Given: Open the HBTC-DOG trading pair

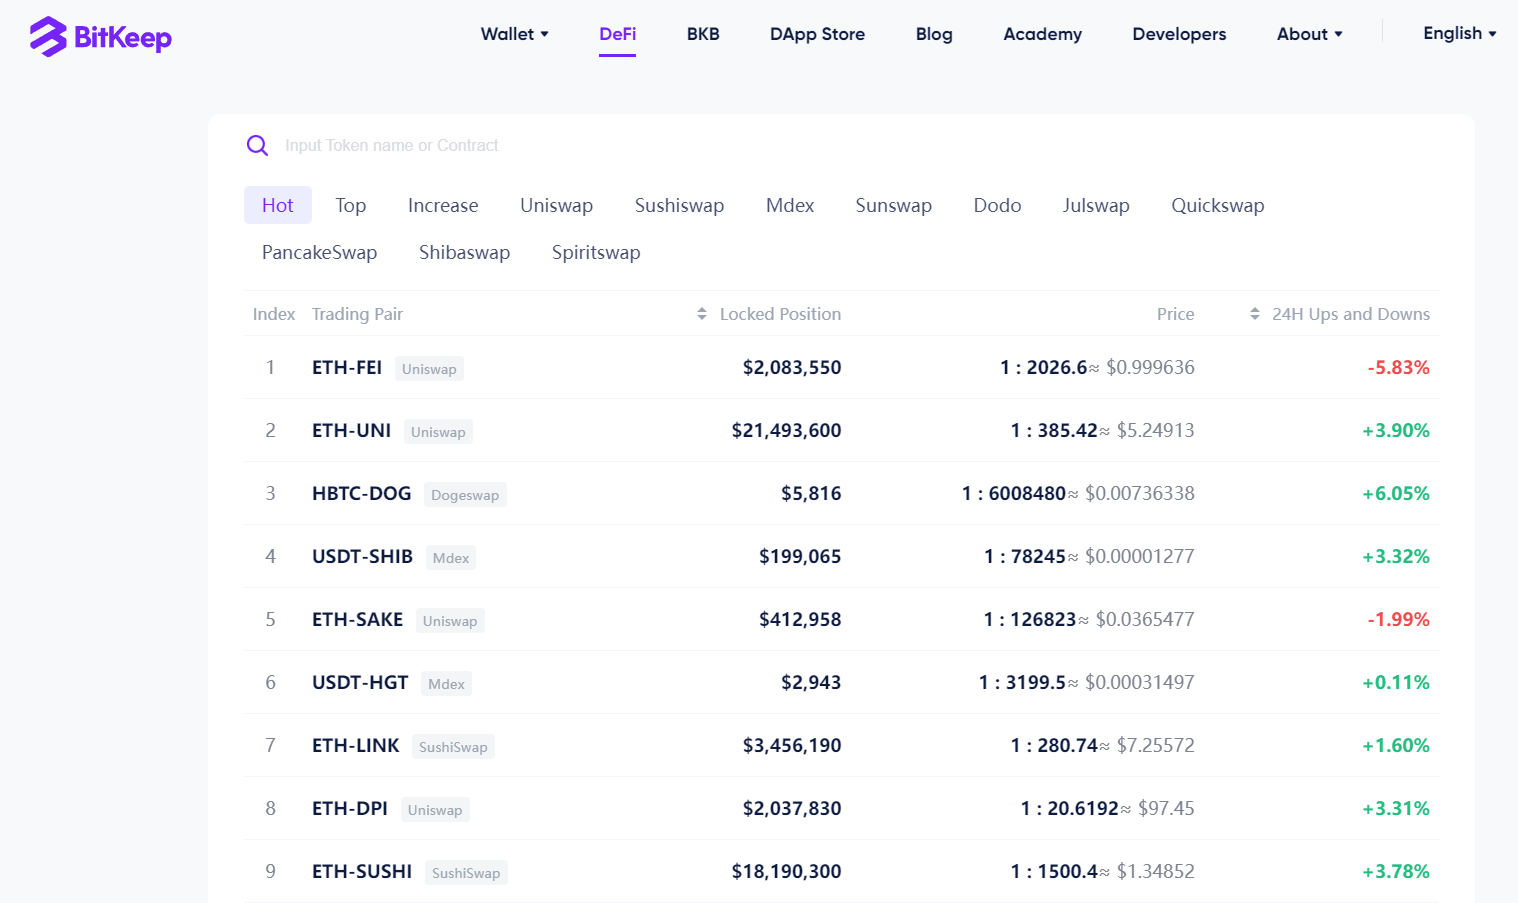Looking at the screenshot, I should pos(361,493).
